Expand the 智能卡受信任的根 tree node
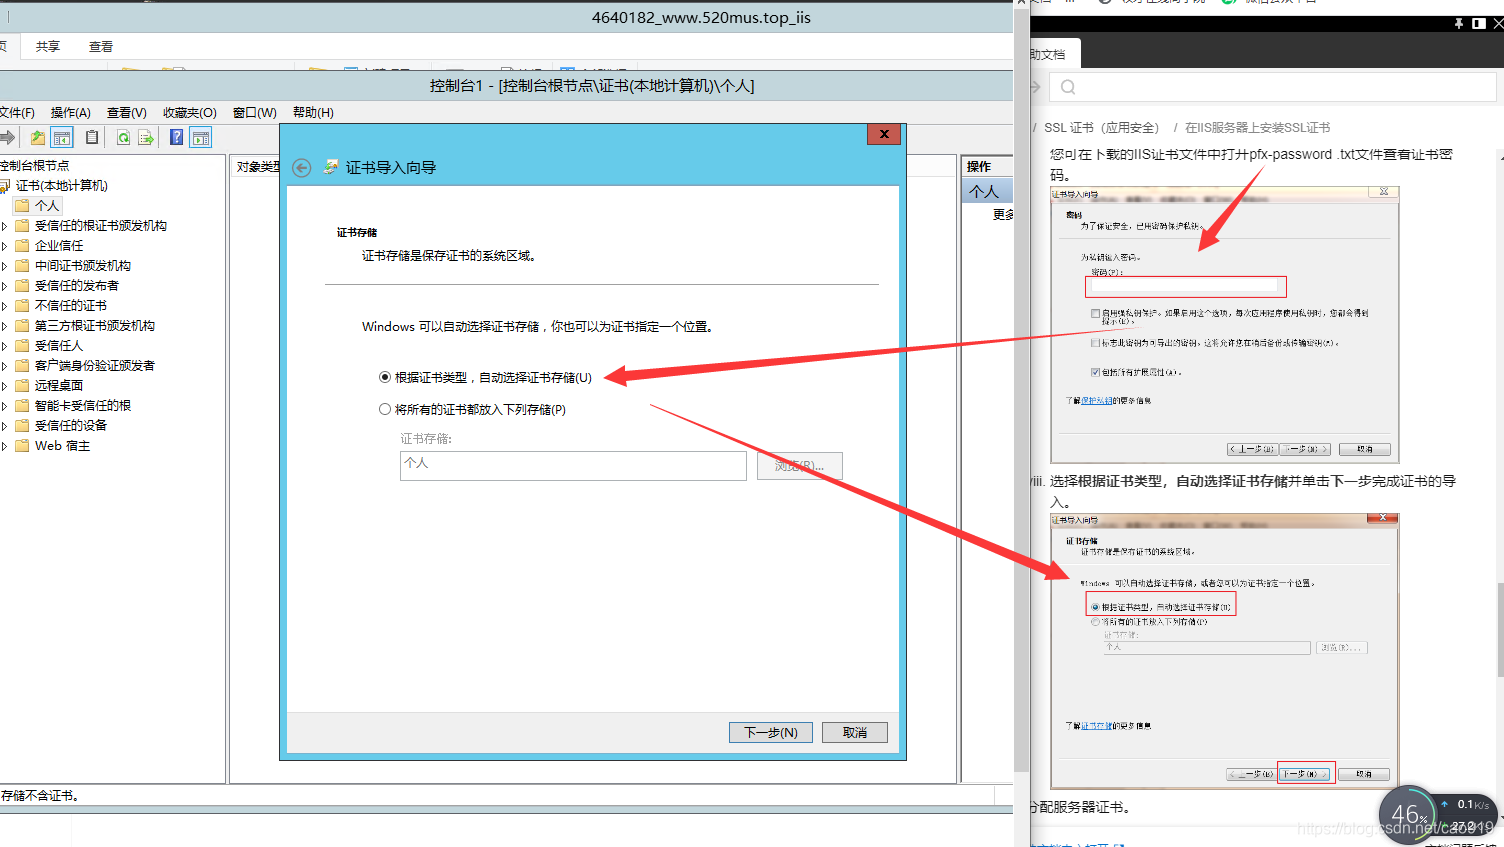 4,406
